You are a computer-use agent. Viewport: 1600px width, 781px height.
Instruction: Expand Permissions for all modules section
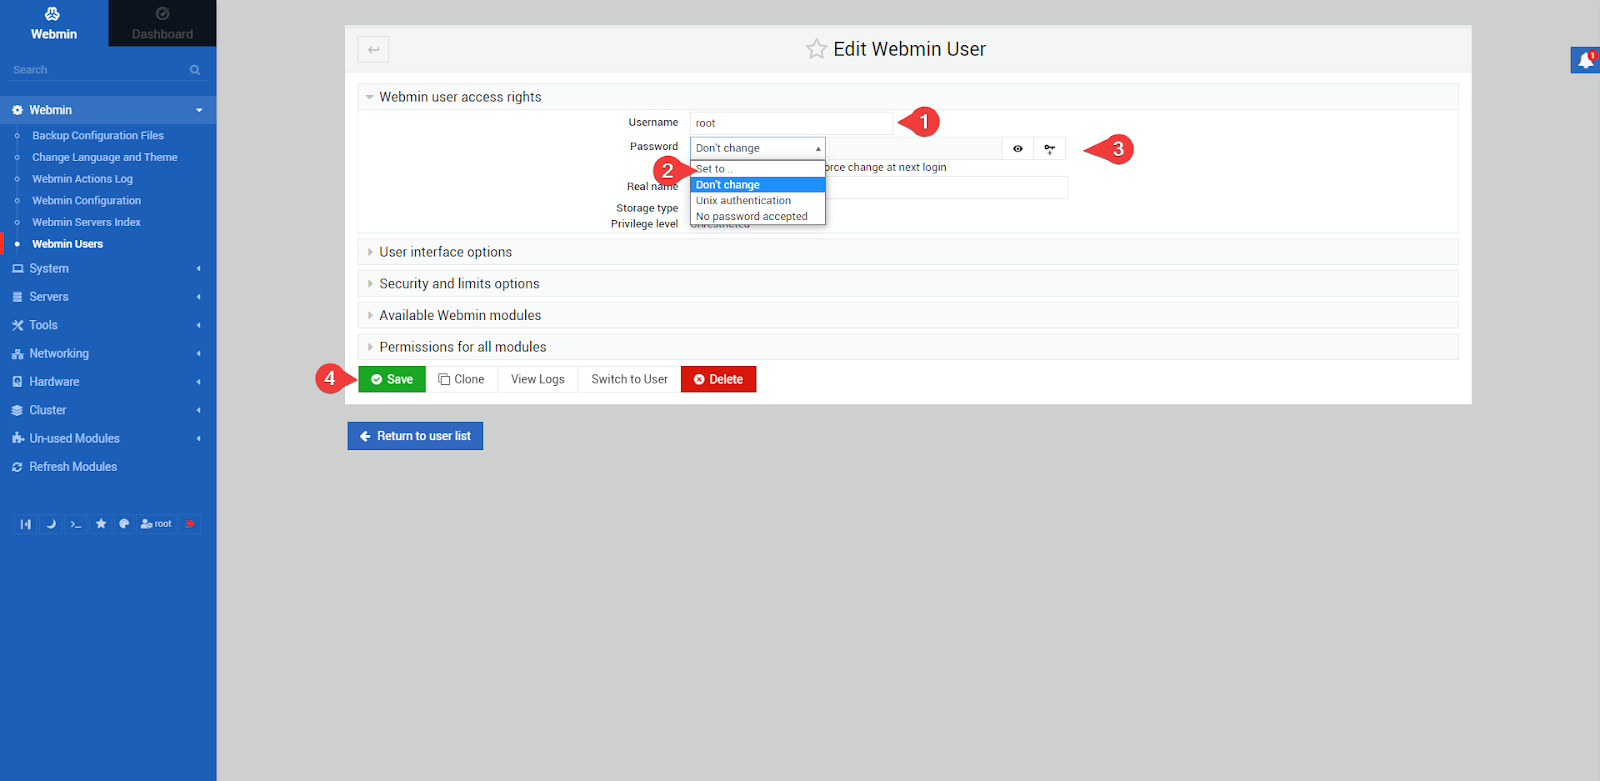[908, 347]
